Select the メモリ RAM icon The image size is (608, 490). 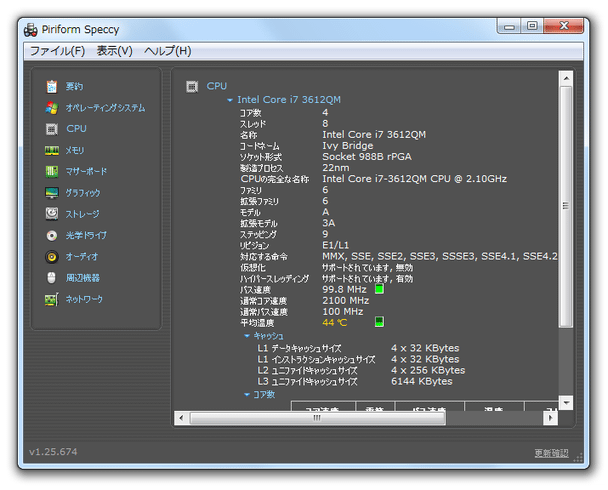(52, 150)
